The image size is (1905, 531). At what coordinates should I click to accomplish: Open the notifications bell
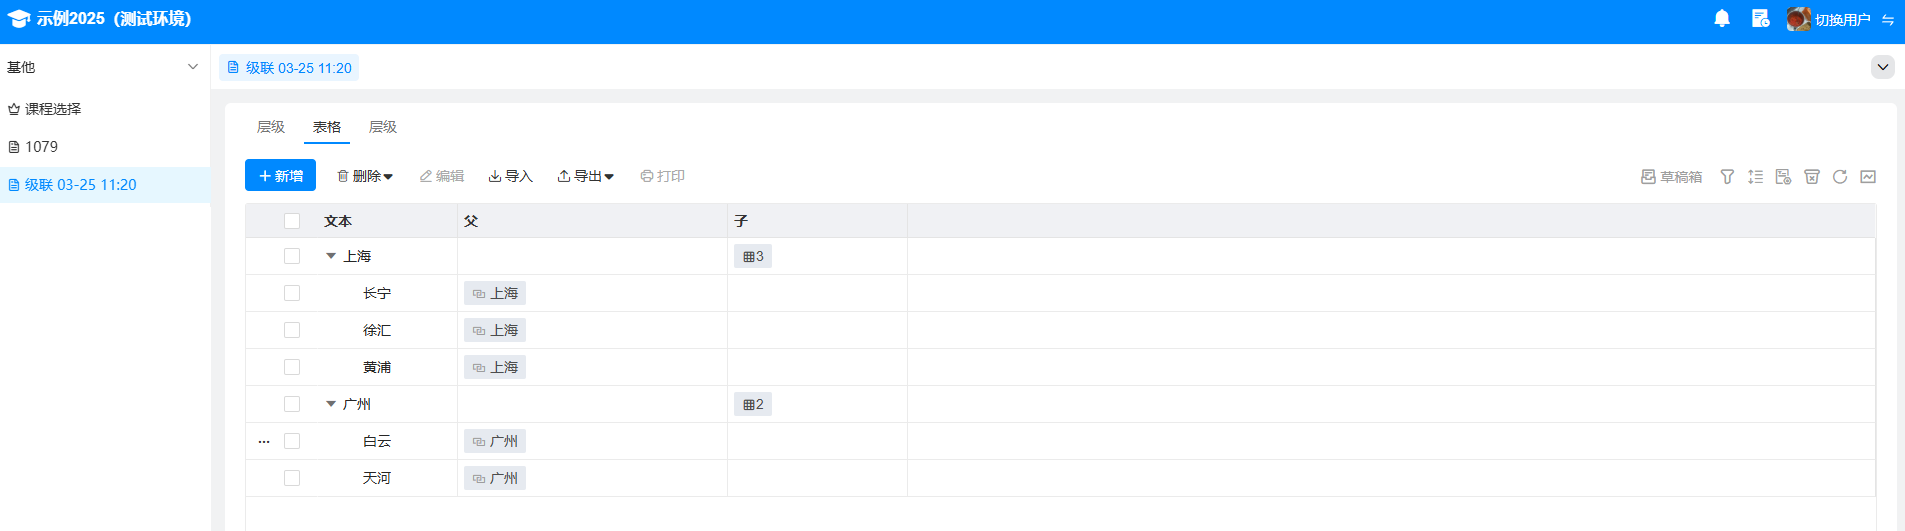click(1722, 19)
